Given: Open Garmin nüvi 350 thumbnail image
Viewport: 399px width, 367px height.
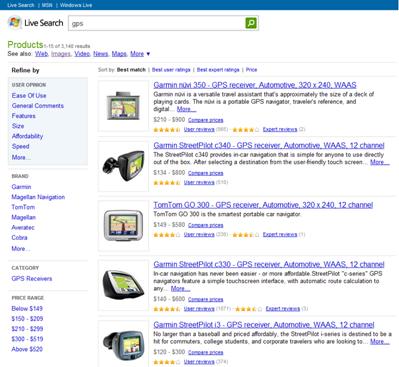Looking at the screenshot, I should [x=123, y=106].
